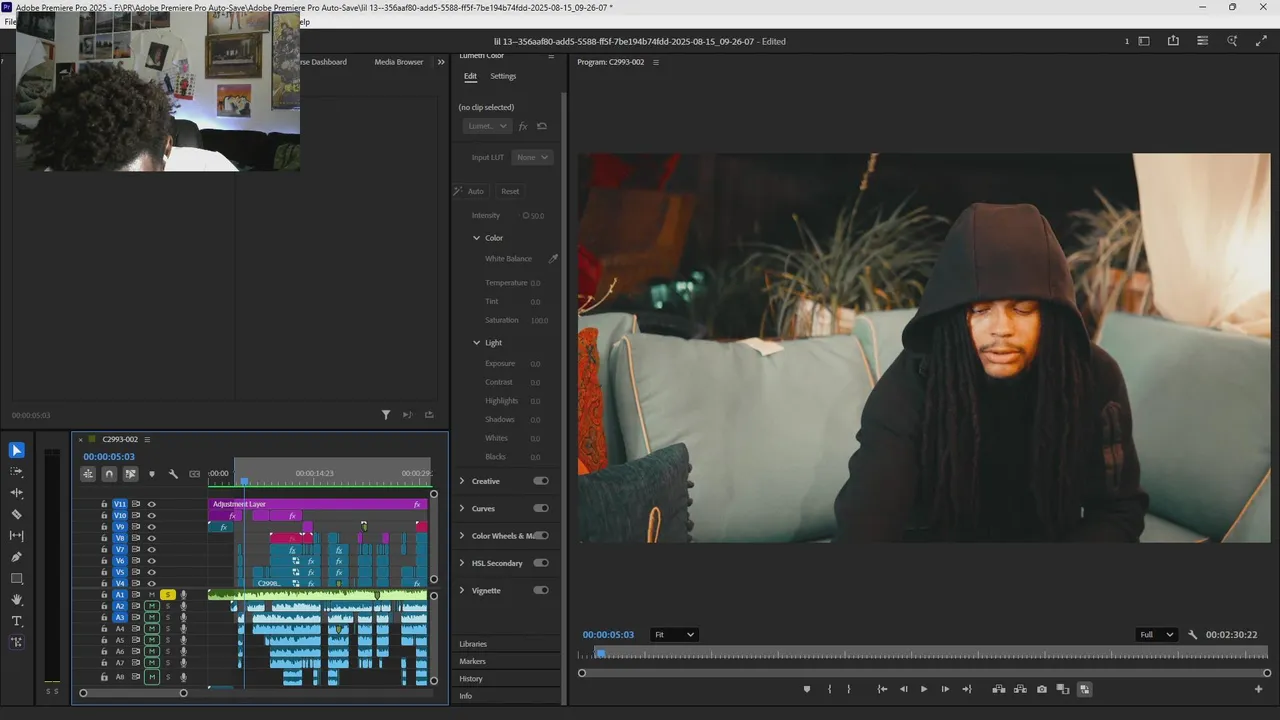Show overflow panels with double chevron

[x=441, y=62]
